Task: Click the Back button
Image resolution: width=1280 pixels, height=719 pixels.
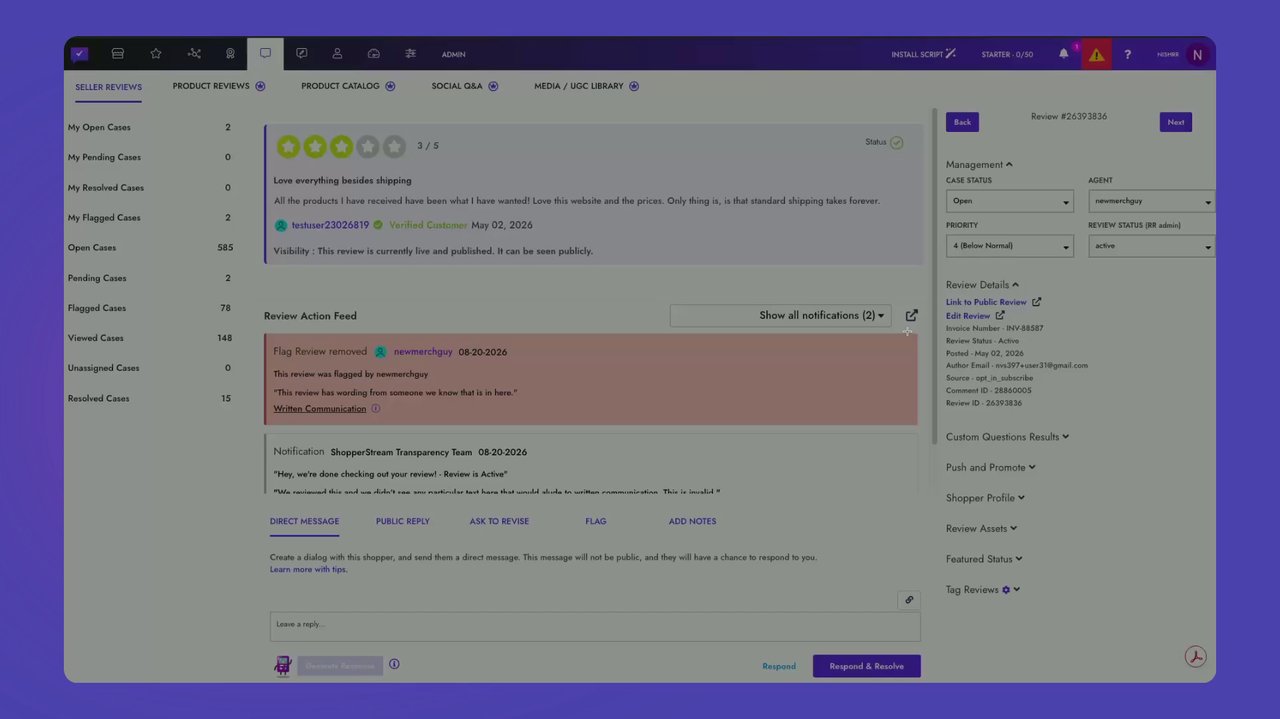Action: coord(962,122)
